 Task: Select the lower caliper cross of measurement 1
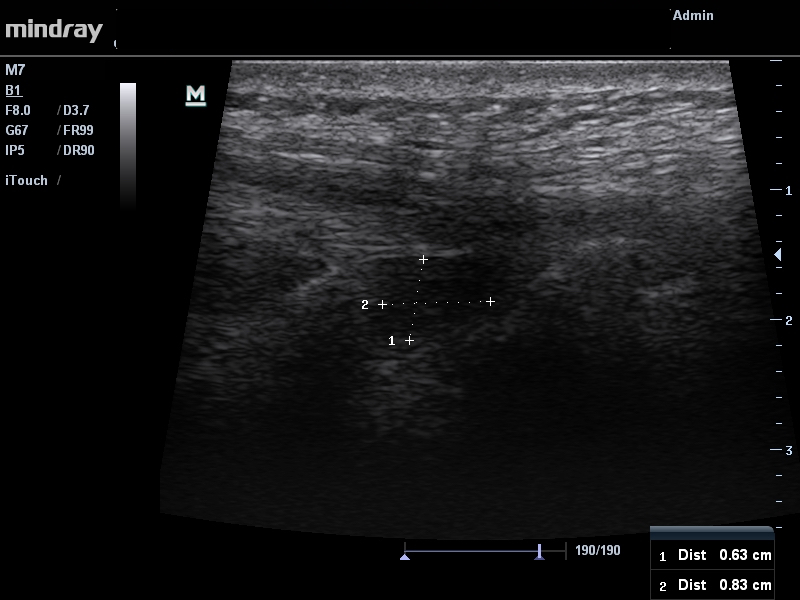coord(409,341)
